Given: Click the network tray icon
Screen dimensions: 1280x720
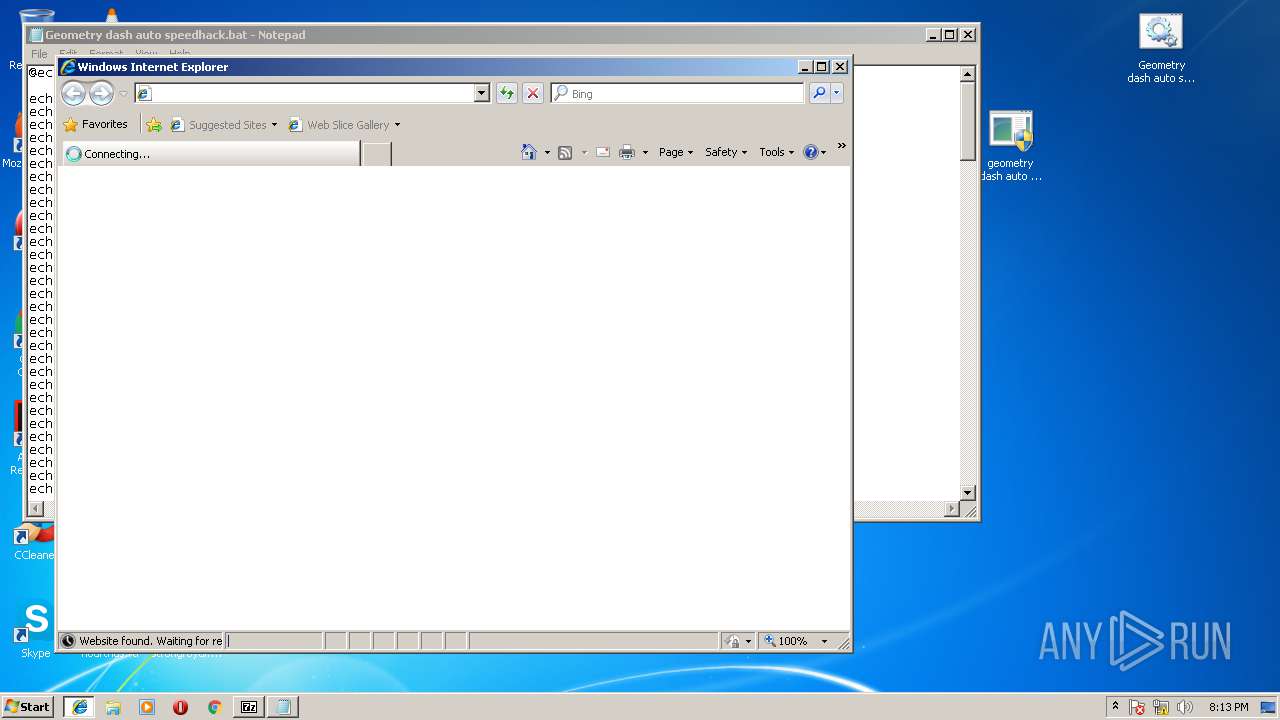Looking at the screenshot, I should (1161, 707).
